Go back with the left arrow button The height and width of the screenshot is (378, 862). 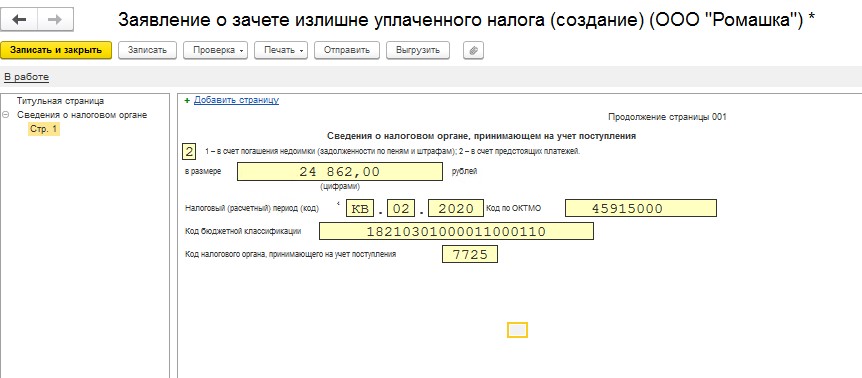click(x=19, y=20)
